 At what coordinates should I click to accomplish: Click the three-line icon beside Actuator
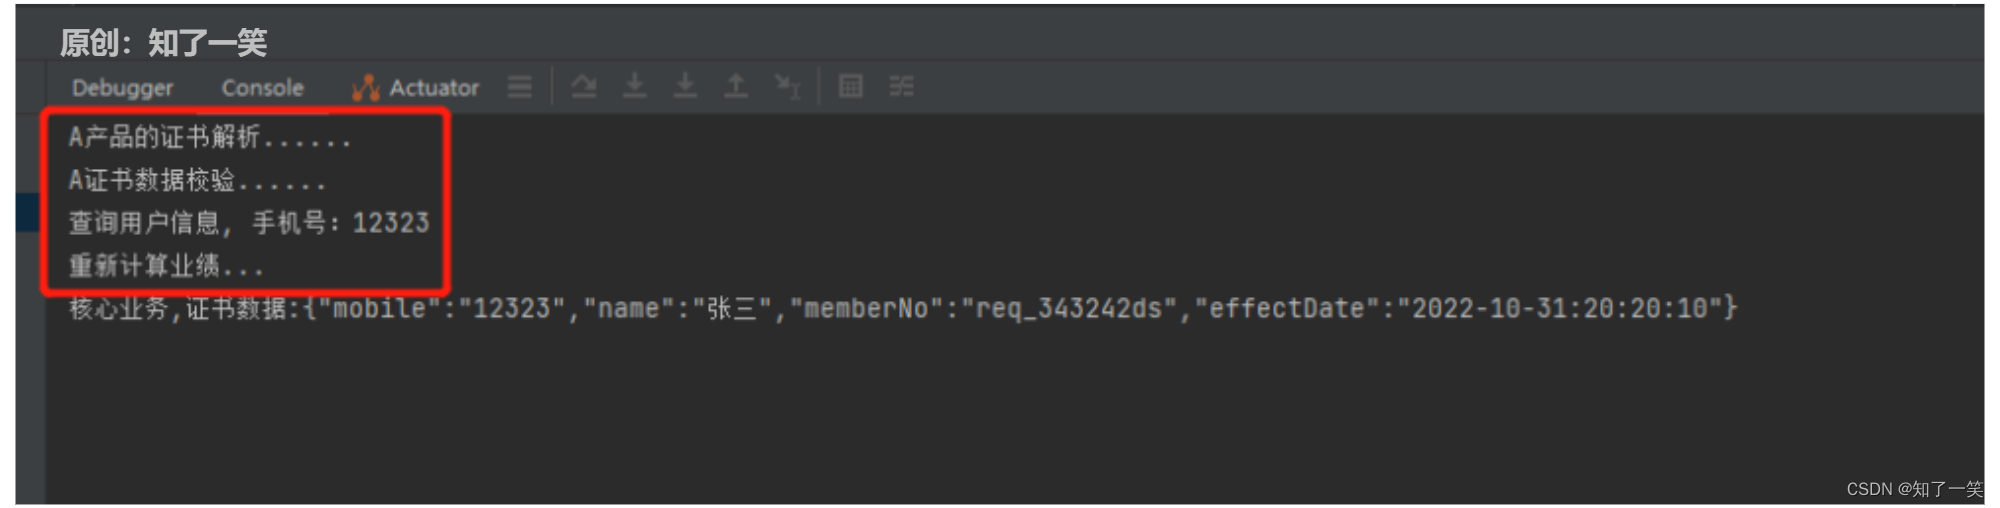click(519, 87)
